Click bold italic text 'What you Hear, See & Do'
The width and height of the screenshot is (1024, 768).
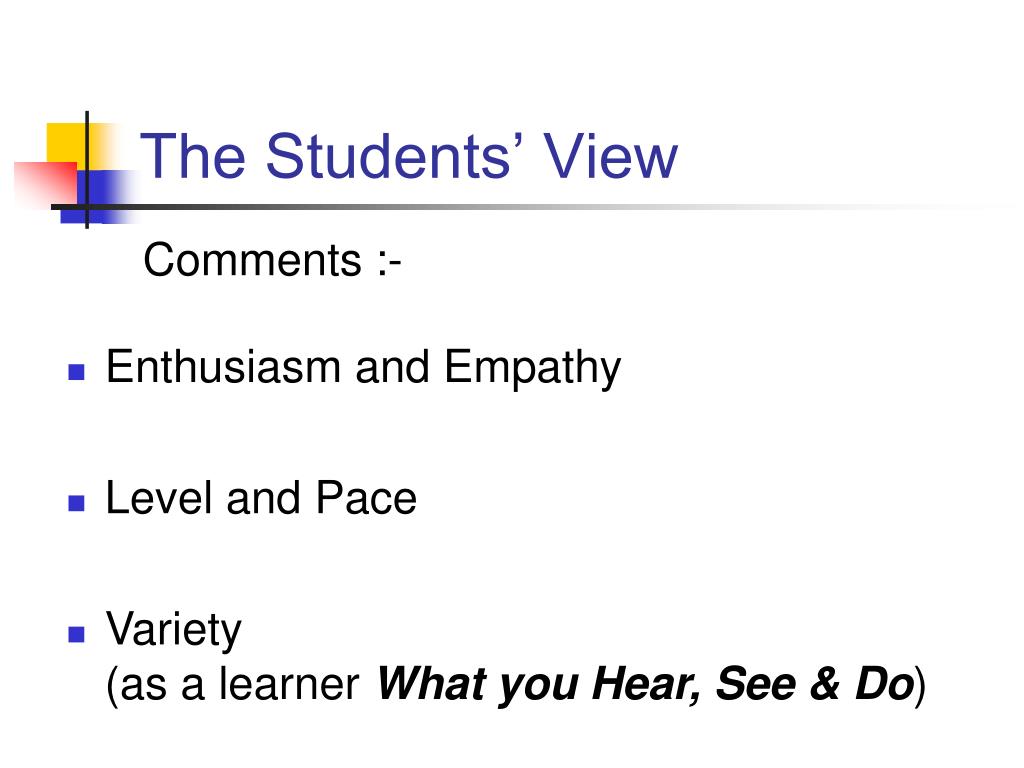[645, 684]
